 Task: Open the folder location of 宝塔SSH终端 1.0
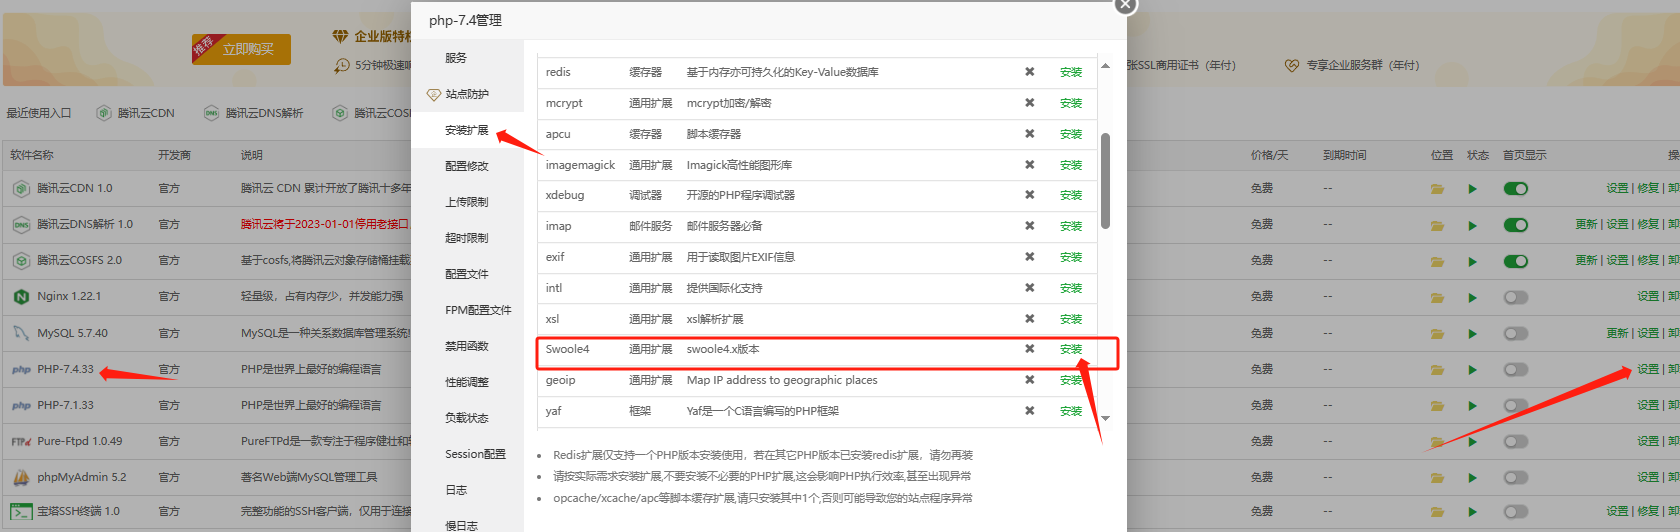pyautogui.click(x=1437, y=512)
